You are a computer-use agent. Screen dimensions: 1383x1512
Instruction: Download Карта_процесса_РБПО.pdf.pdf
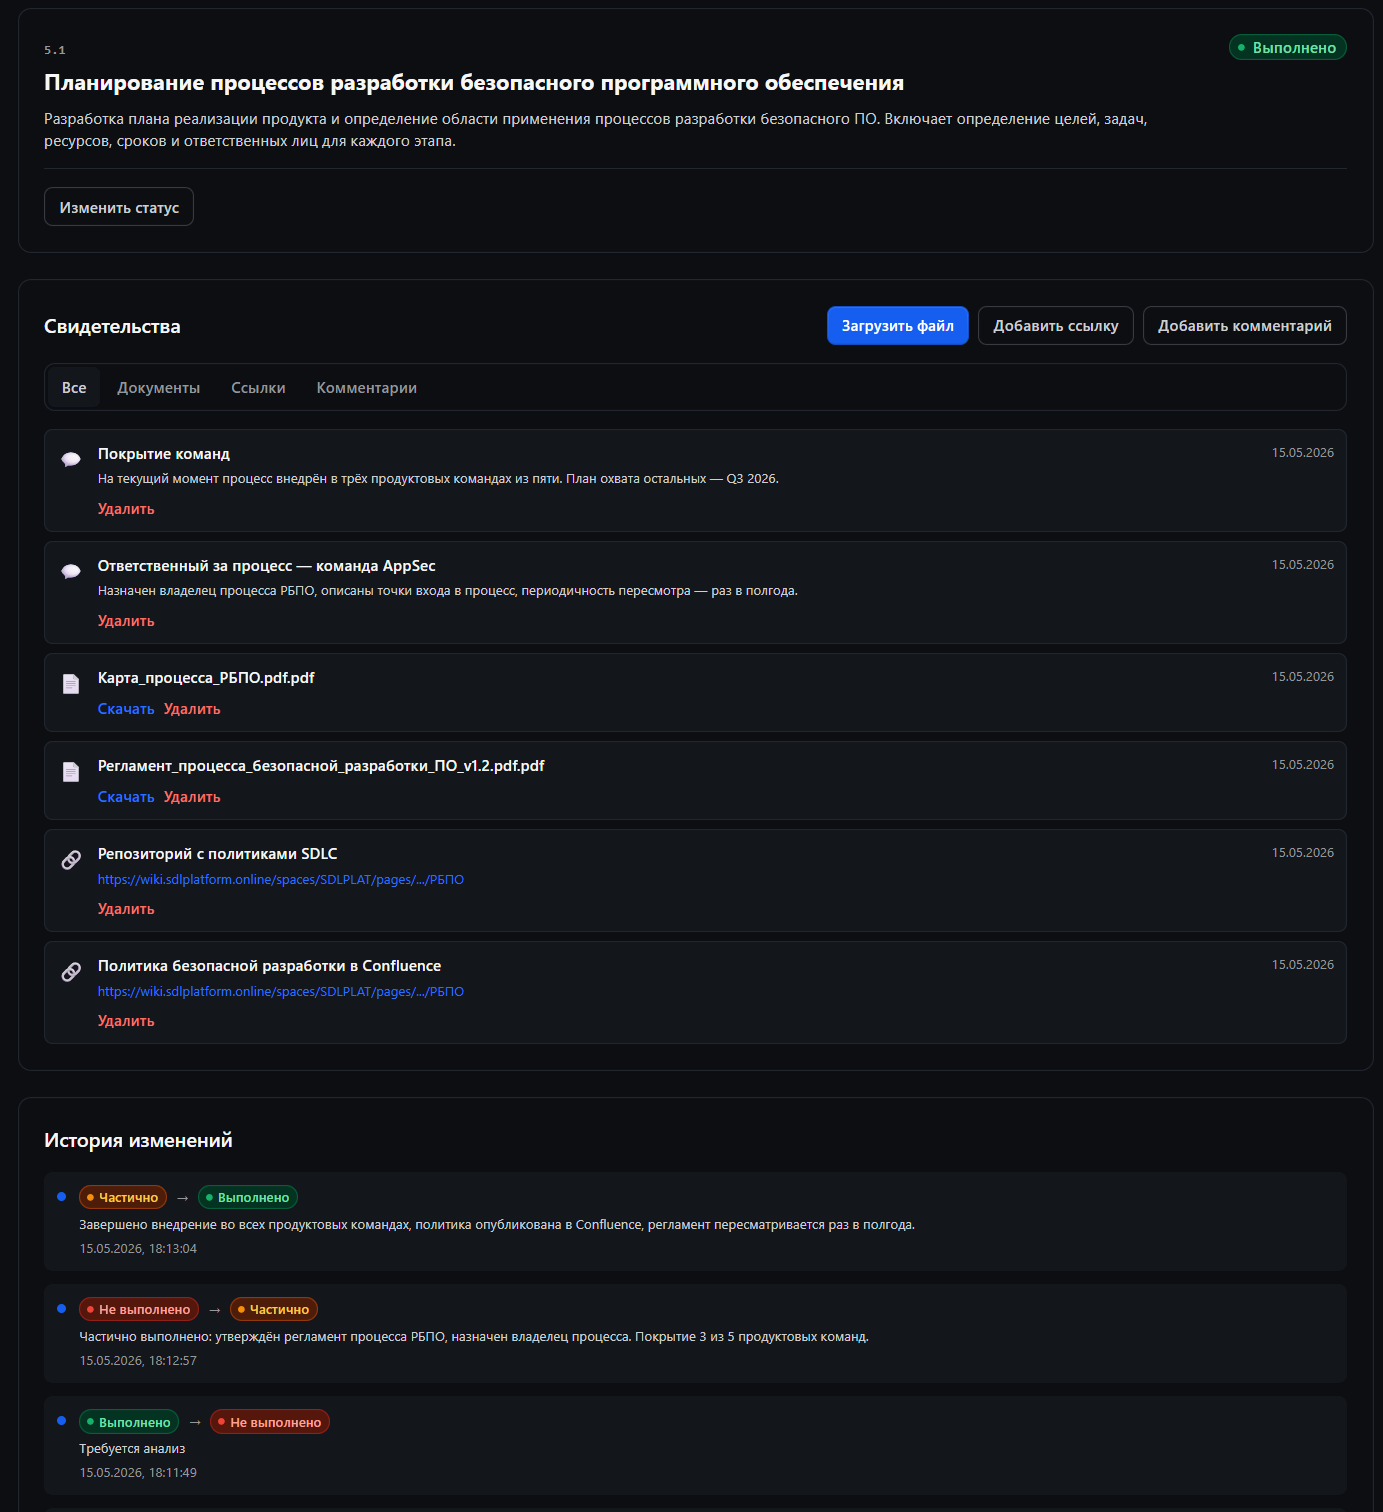(x=126, y=709)
